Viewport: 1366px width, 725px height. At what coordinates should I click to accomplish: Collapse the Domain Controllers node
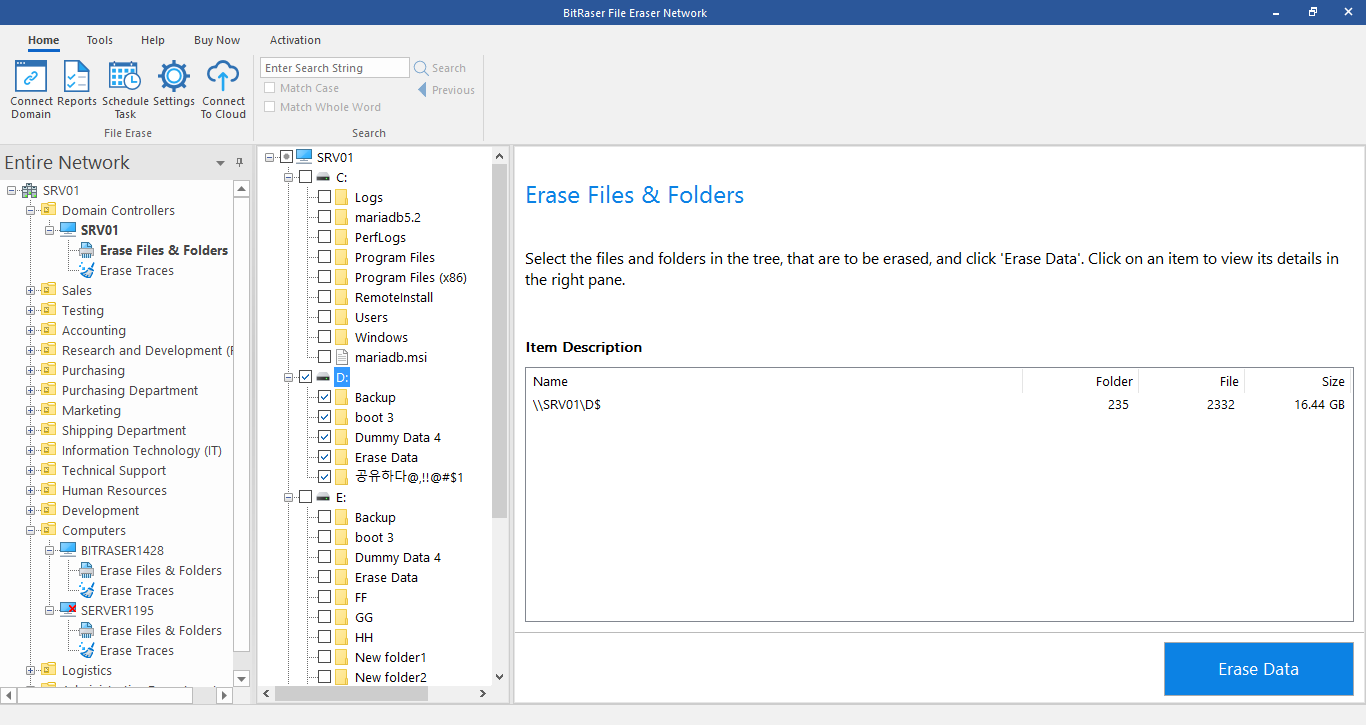30,210
